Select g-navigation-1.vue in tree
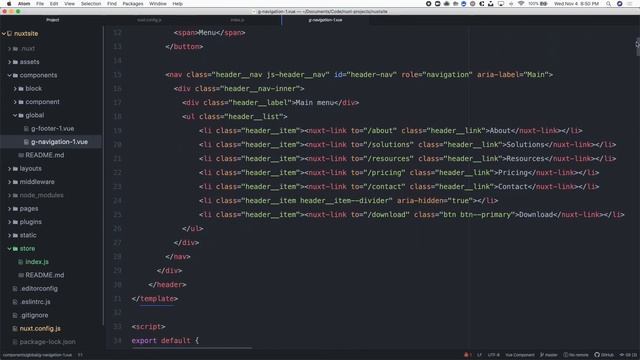The width and height of the screenshot is (640, 360). 59,142
